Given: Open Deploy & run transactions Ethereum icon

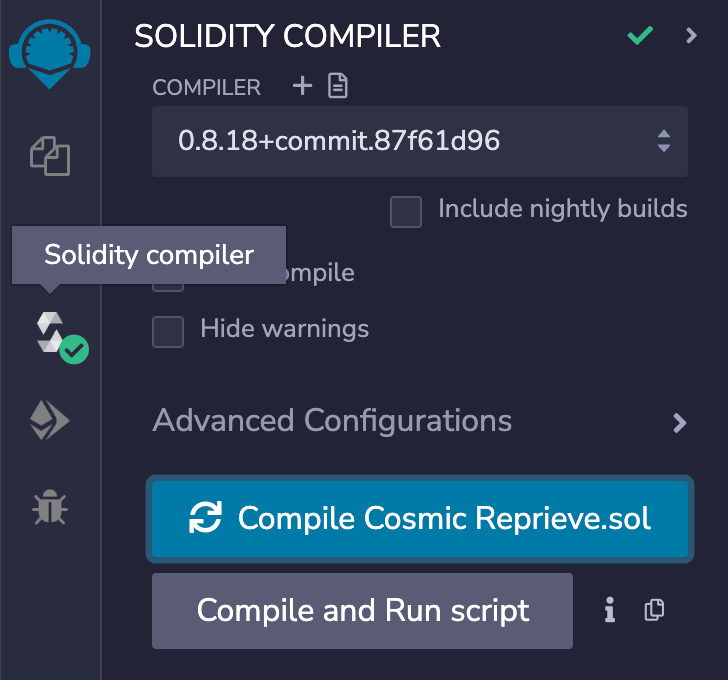Looking at the screenshot, I should click(x=50, y=421).
